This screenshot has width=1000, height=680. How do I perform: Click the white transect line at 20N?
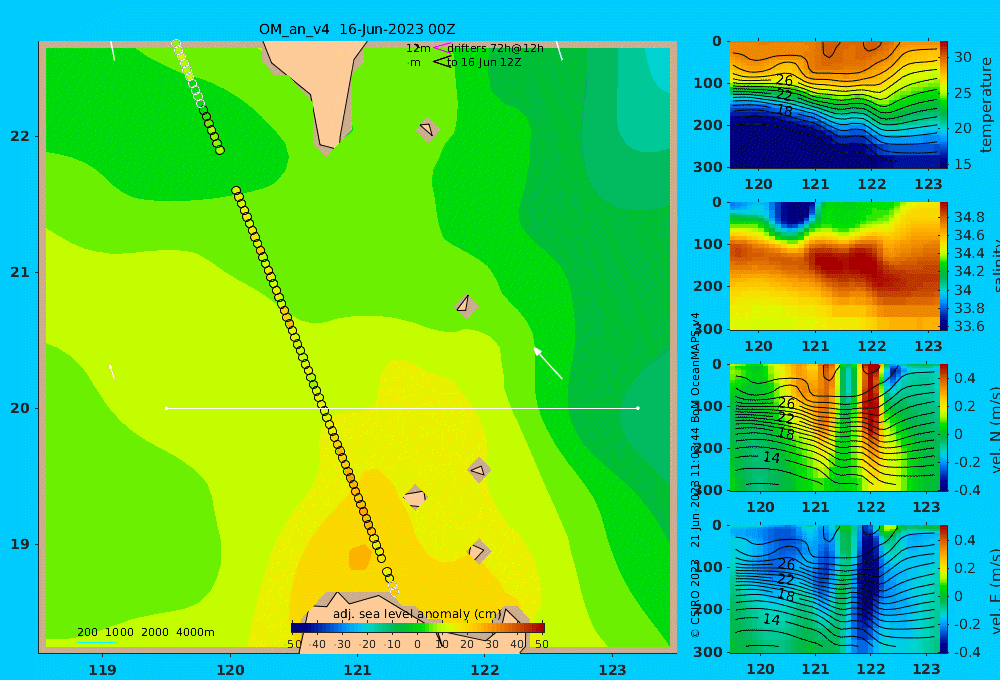(x=402, y=408)
